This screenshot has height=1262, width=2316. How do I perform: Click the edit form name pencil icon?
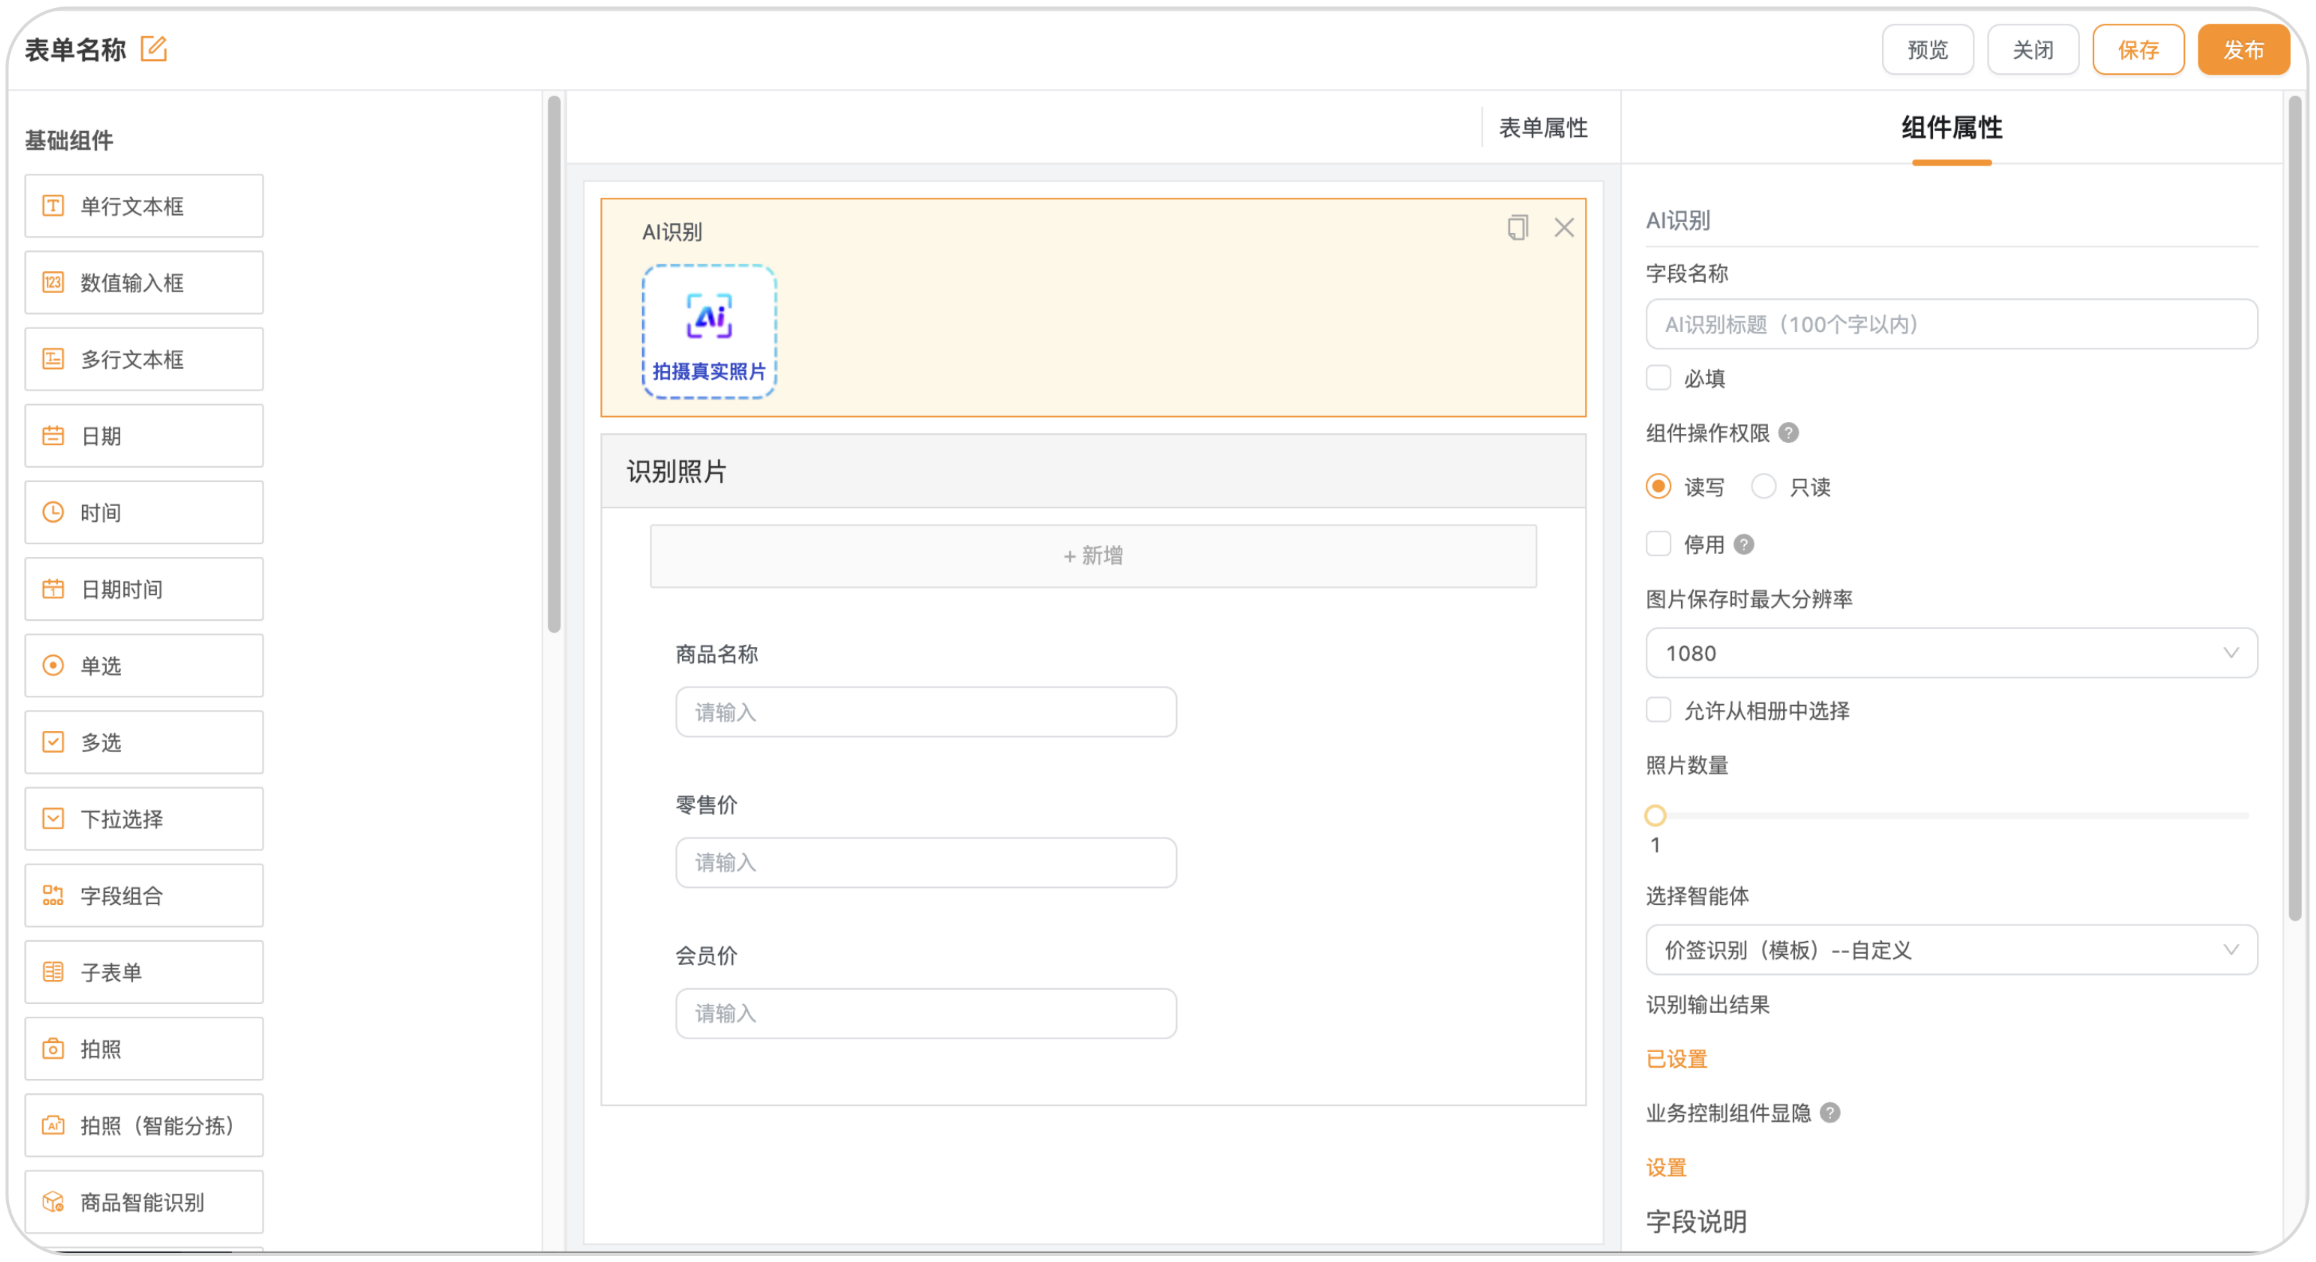click(x=154, y=48)
